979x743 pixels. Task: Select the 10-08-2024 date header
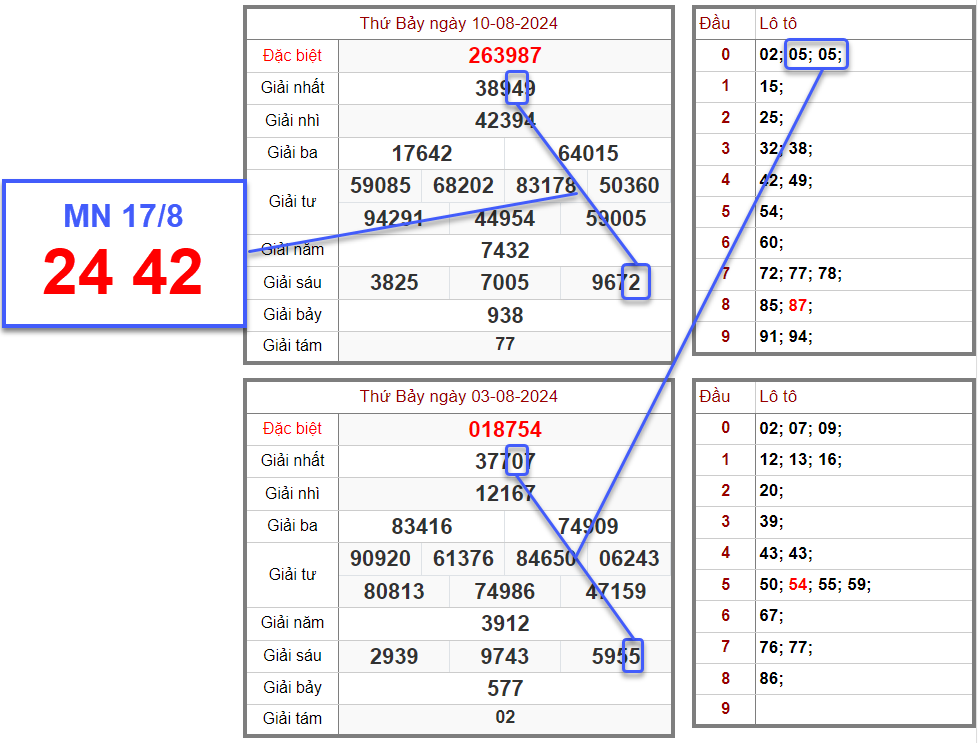coord(459,23)
